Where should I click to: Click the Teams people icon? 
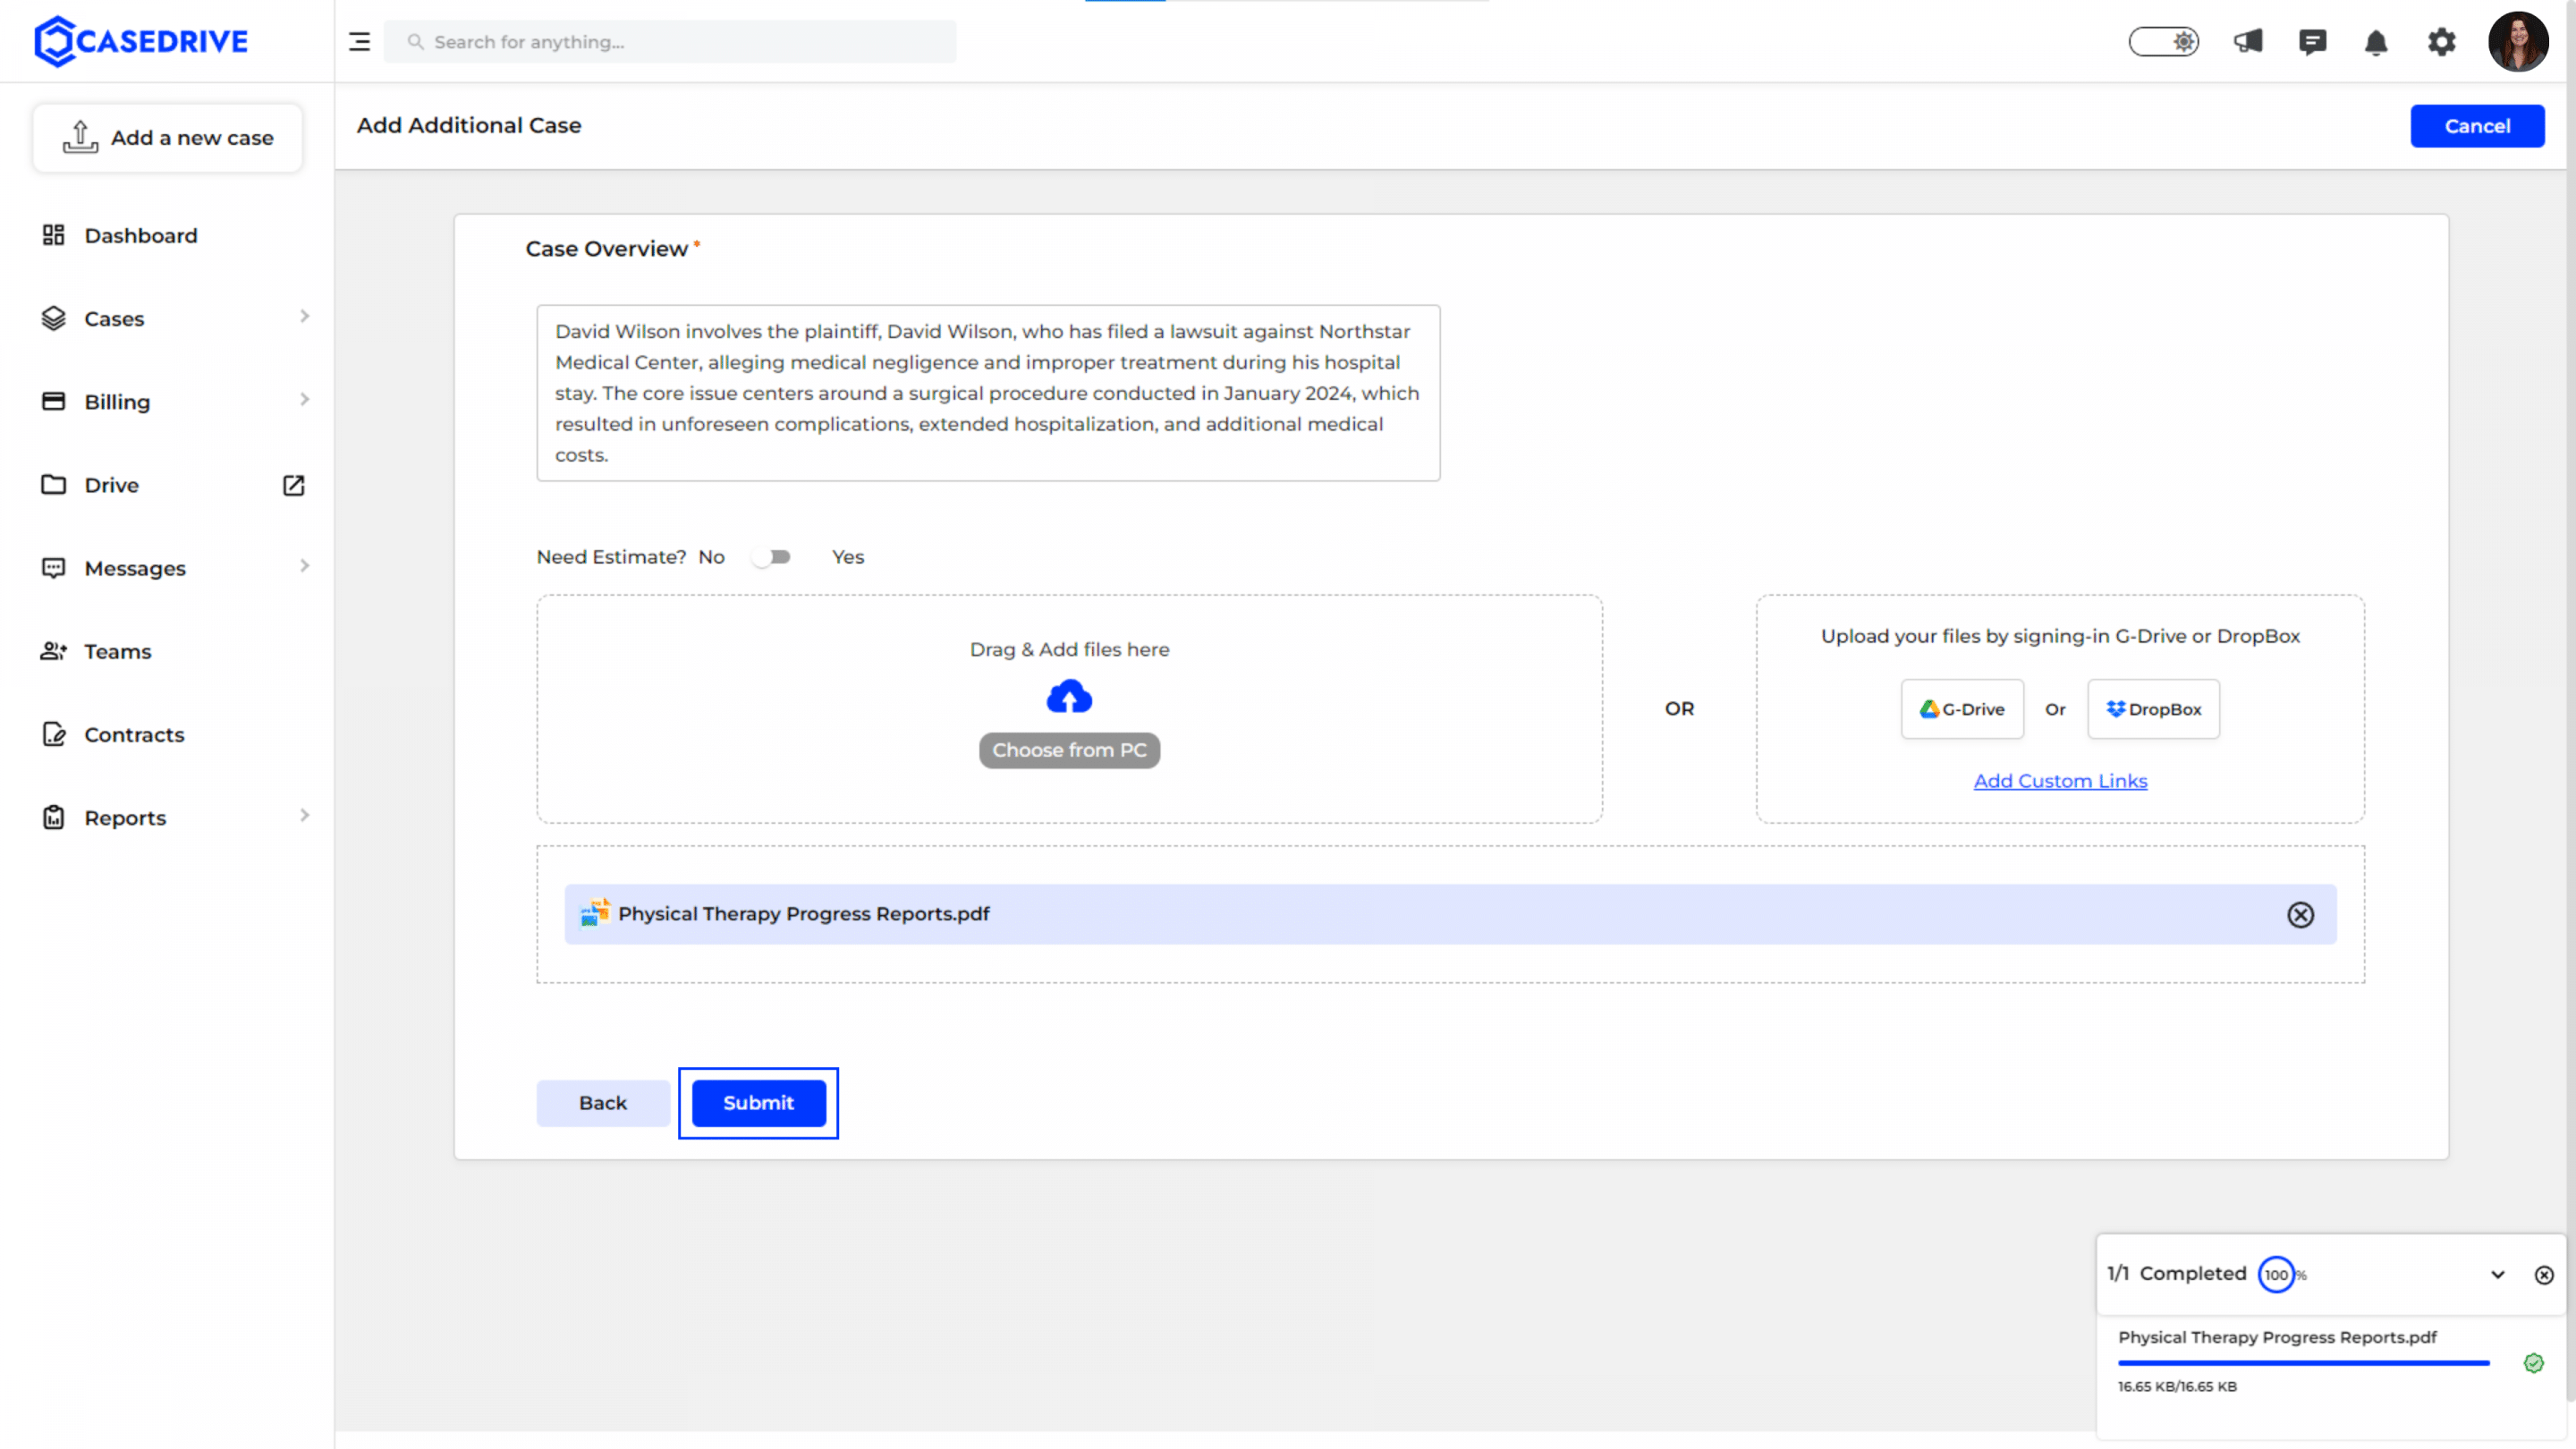[x=53, y=651]
